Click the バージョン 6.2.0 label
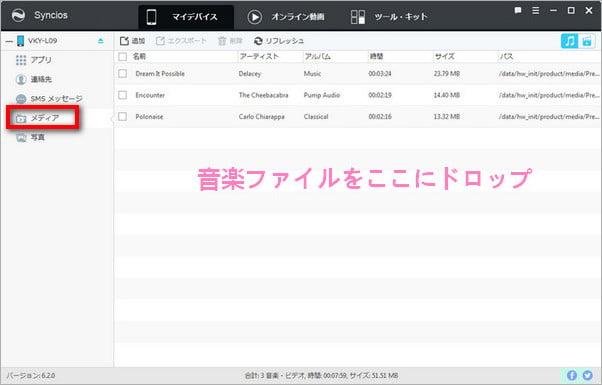The image size is (602, 385). 31,375
